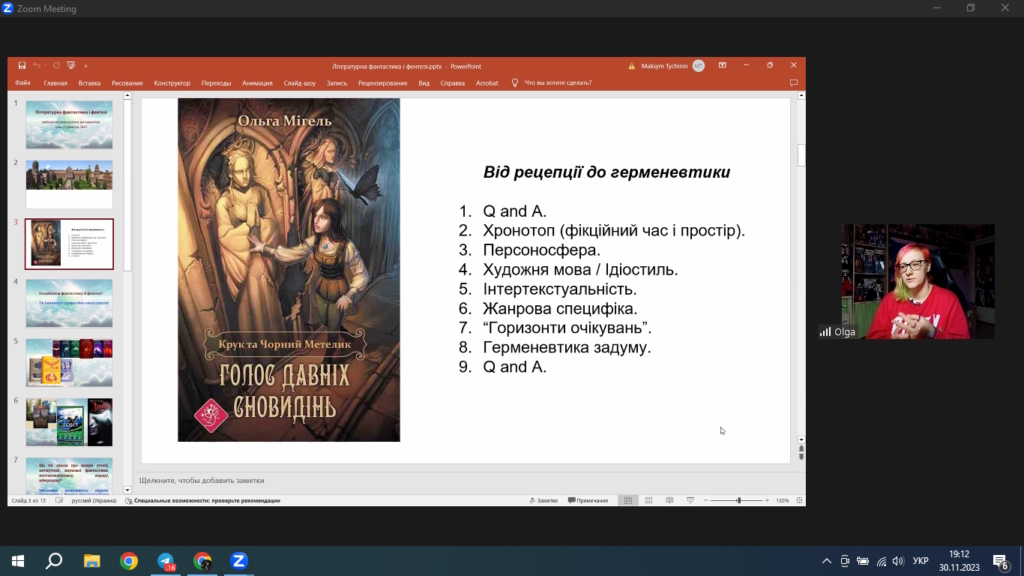The height and width of the screenshot is (576, 1024).
Task: Click the zoom slider handle in status bar
Action: [x=739, y=500]
